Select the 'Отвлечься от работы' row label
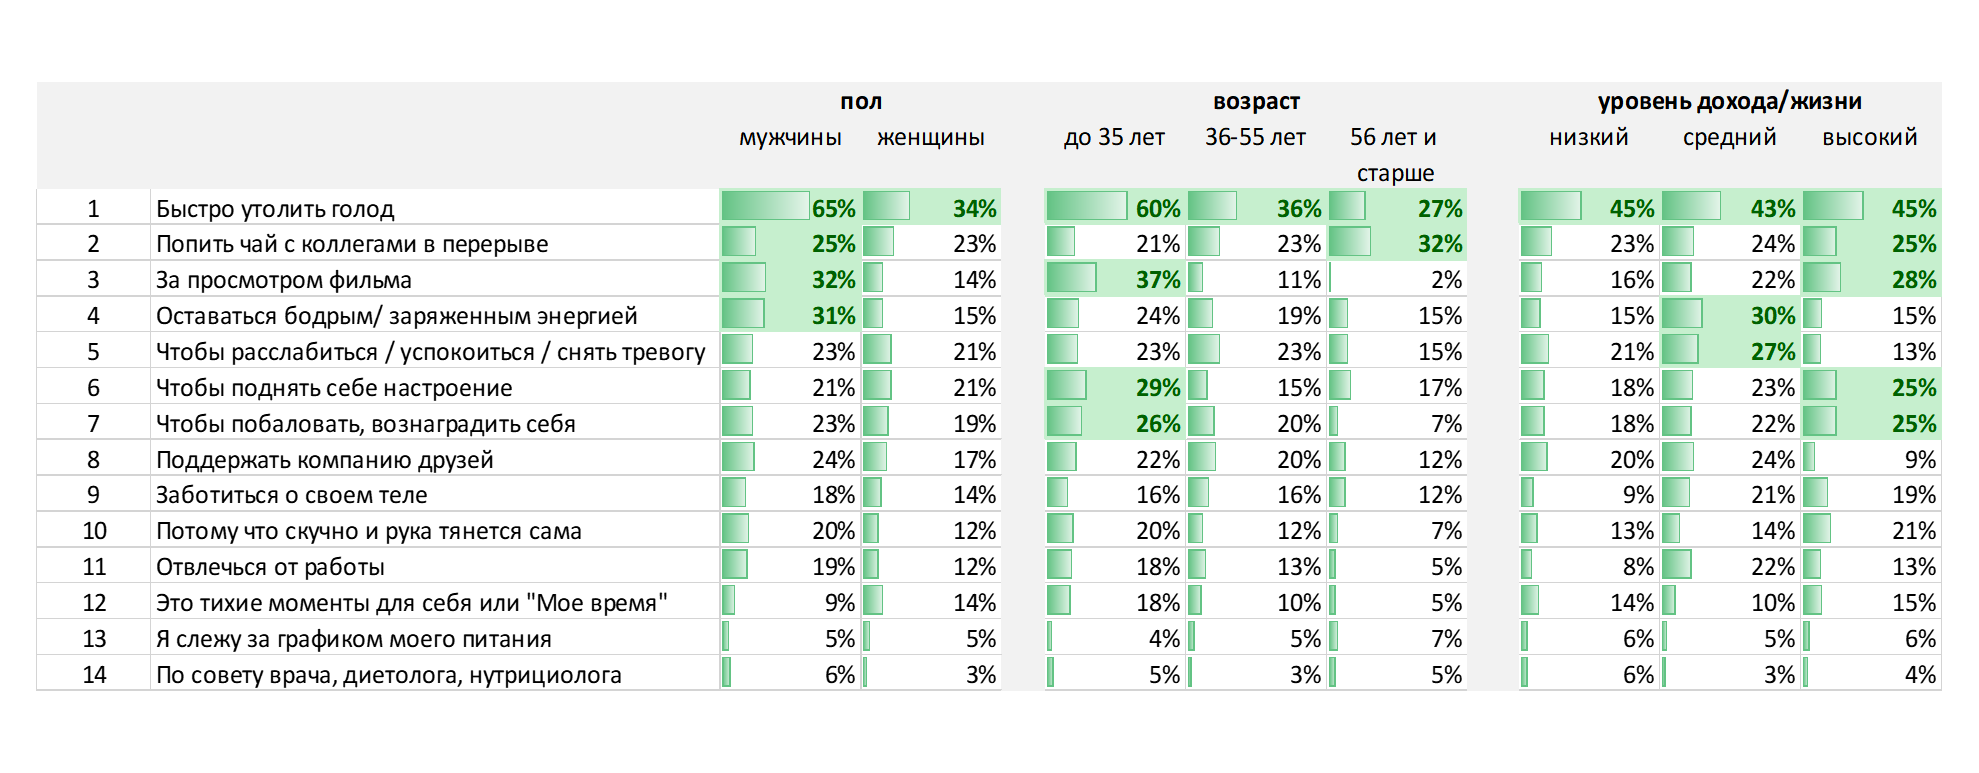This screenshot has width=1979, height=773. pyautogui.click(x=270, y=567)
